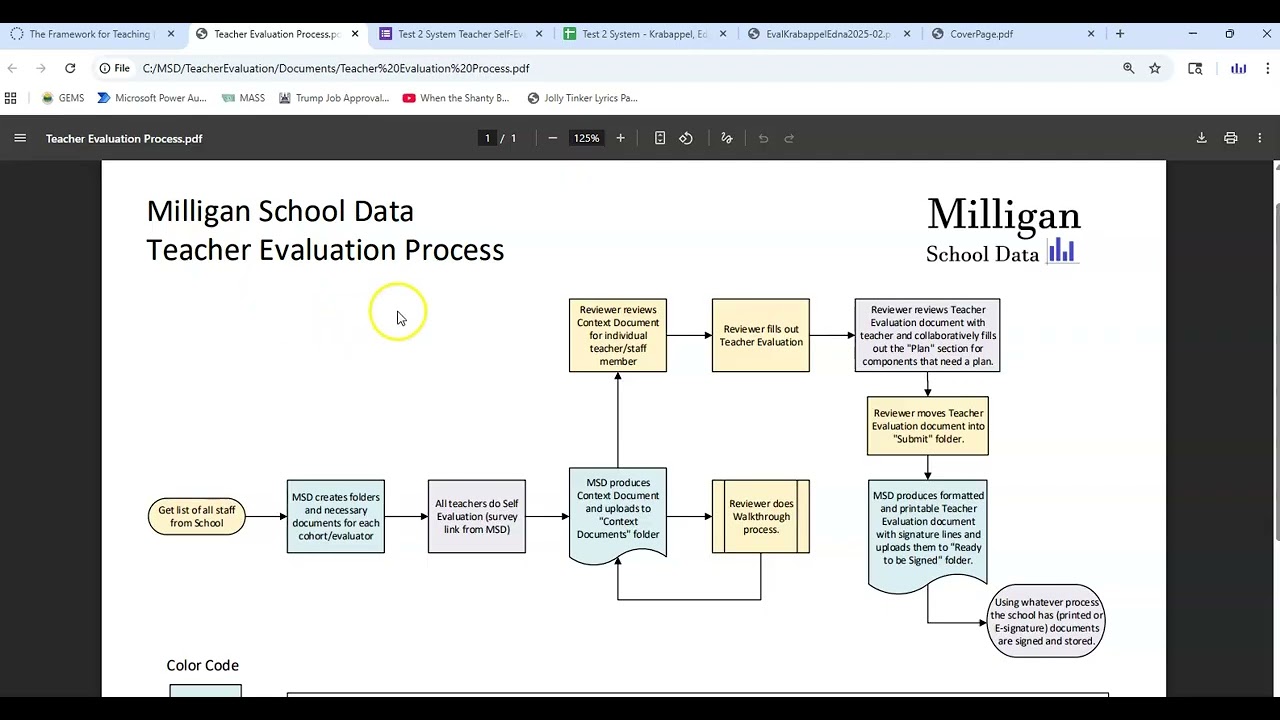Switch to the CoverPage.pdf tab
Screen dimensions: 1280x720
tap(1012, 34)
